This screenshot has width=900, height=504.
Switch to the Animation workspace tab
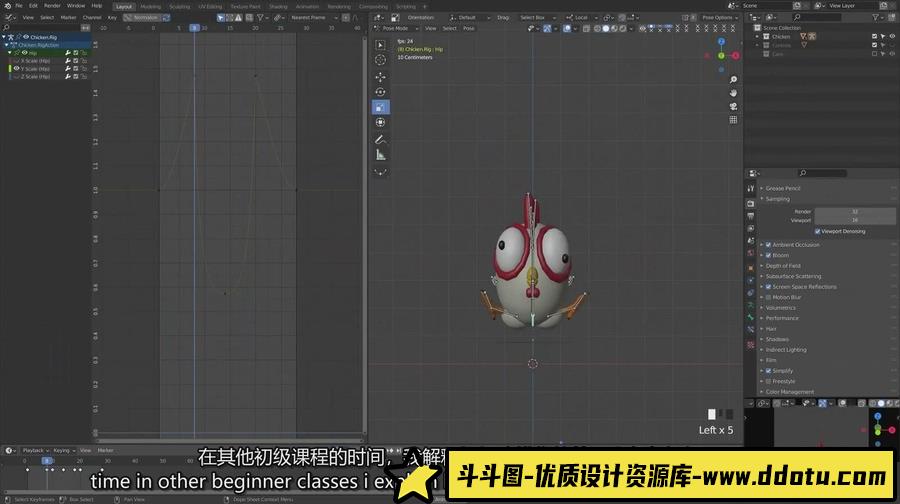pyautogui.click(x=307, y=6)
